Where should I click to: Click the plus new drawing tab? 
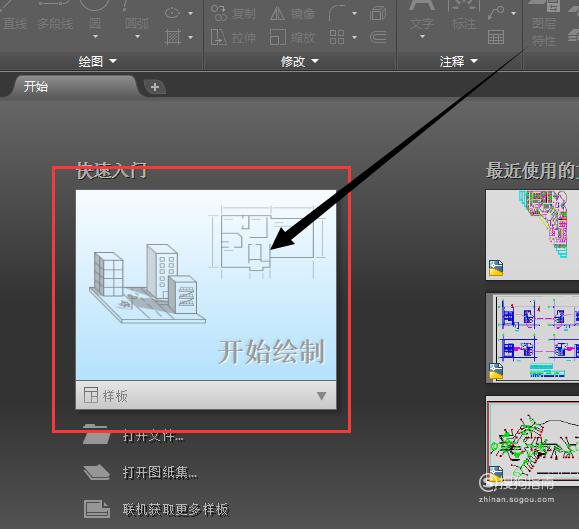click(x=155, y=87)
